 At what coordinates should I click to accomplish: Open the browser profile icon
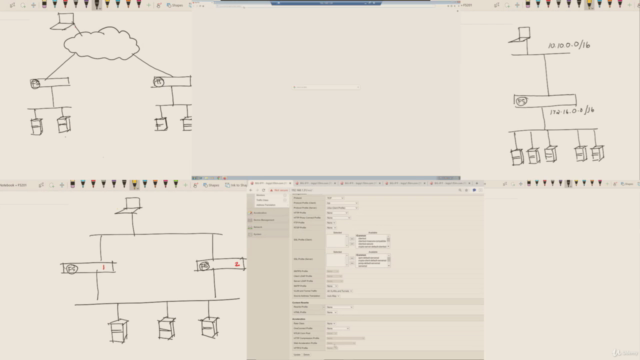(474, 190)
